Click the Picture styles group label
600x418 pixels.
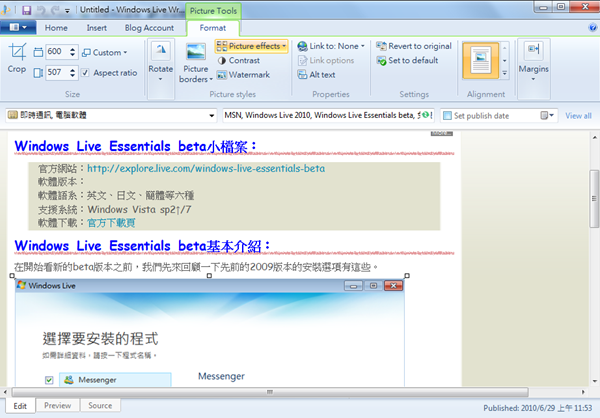[233, 94]
